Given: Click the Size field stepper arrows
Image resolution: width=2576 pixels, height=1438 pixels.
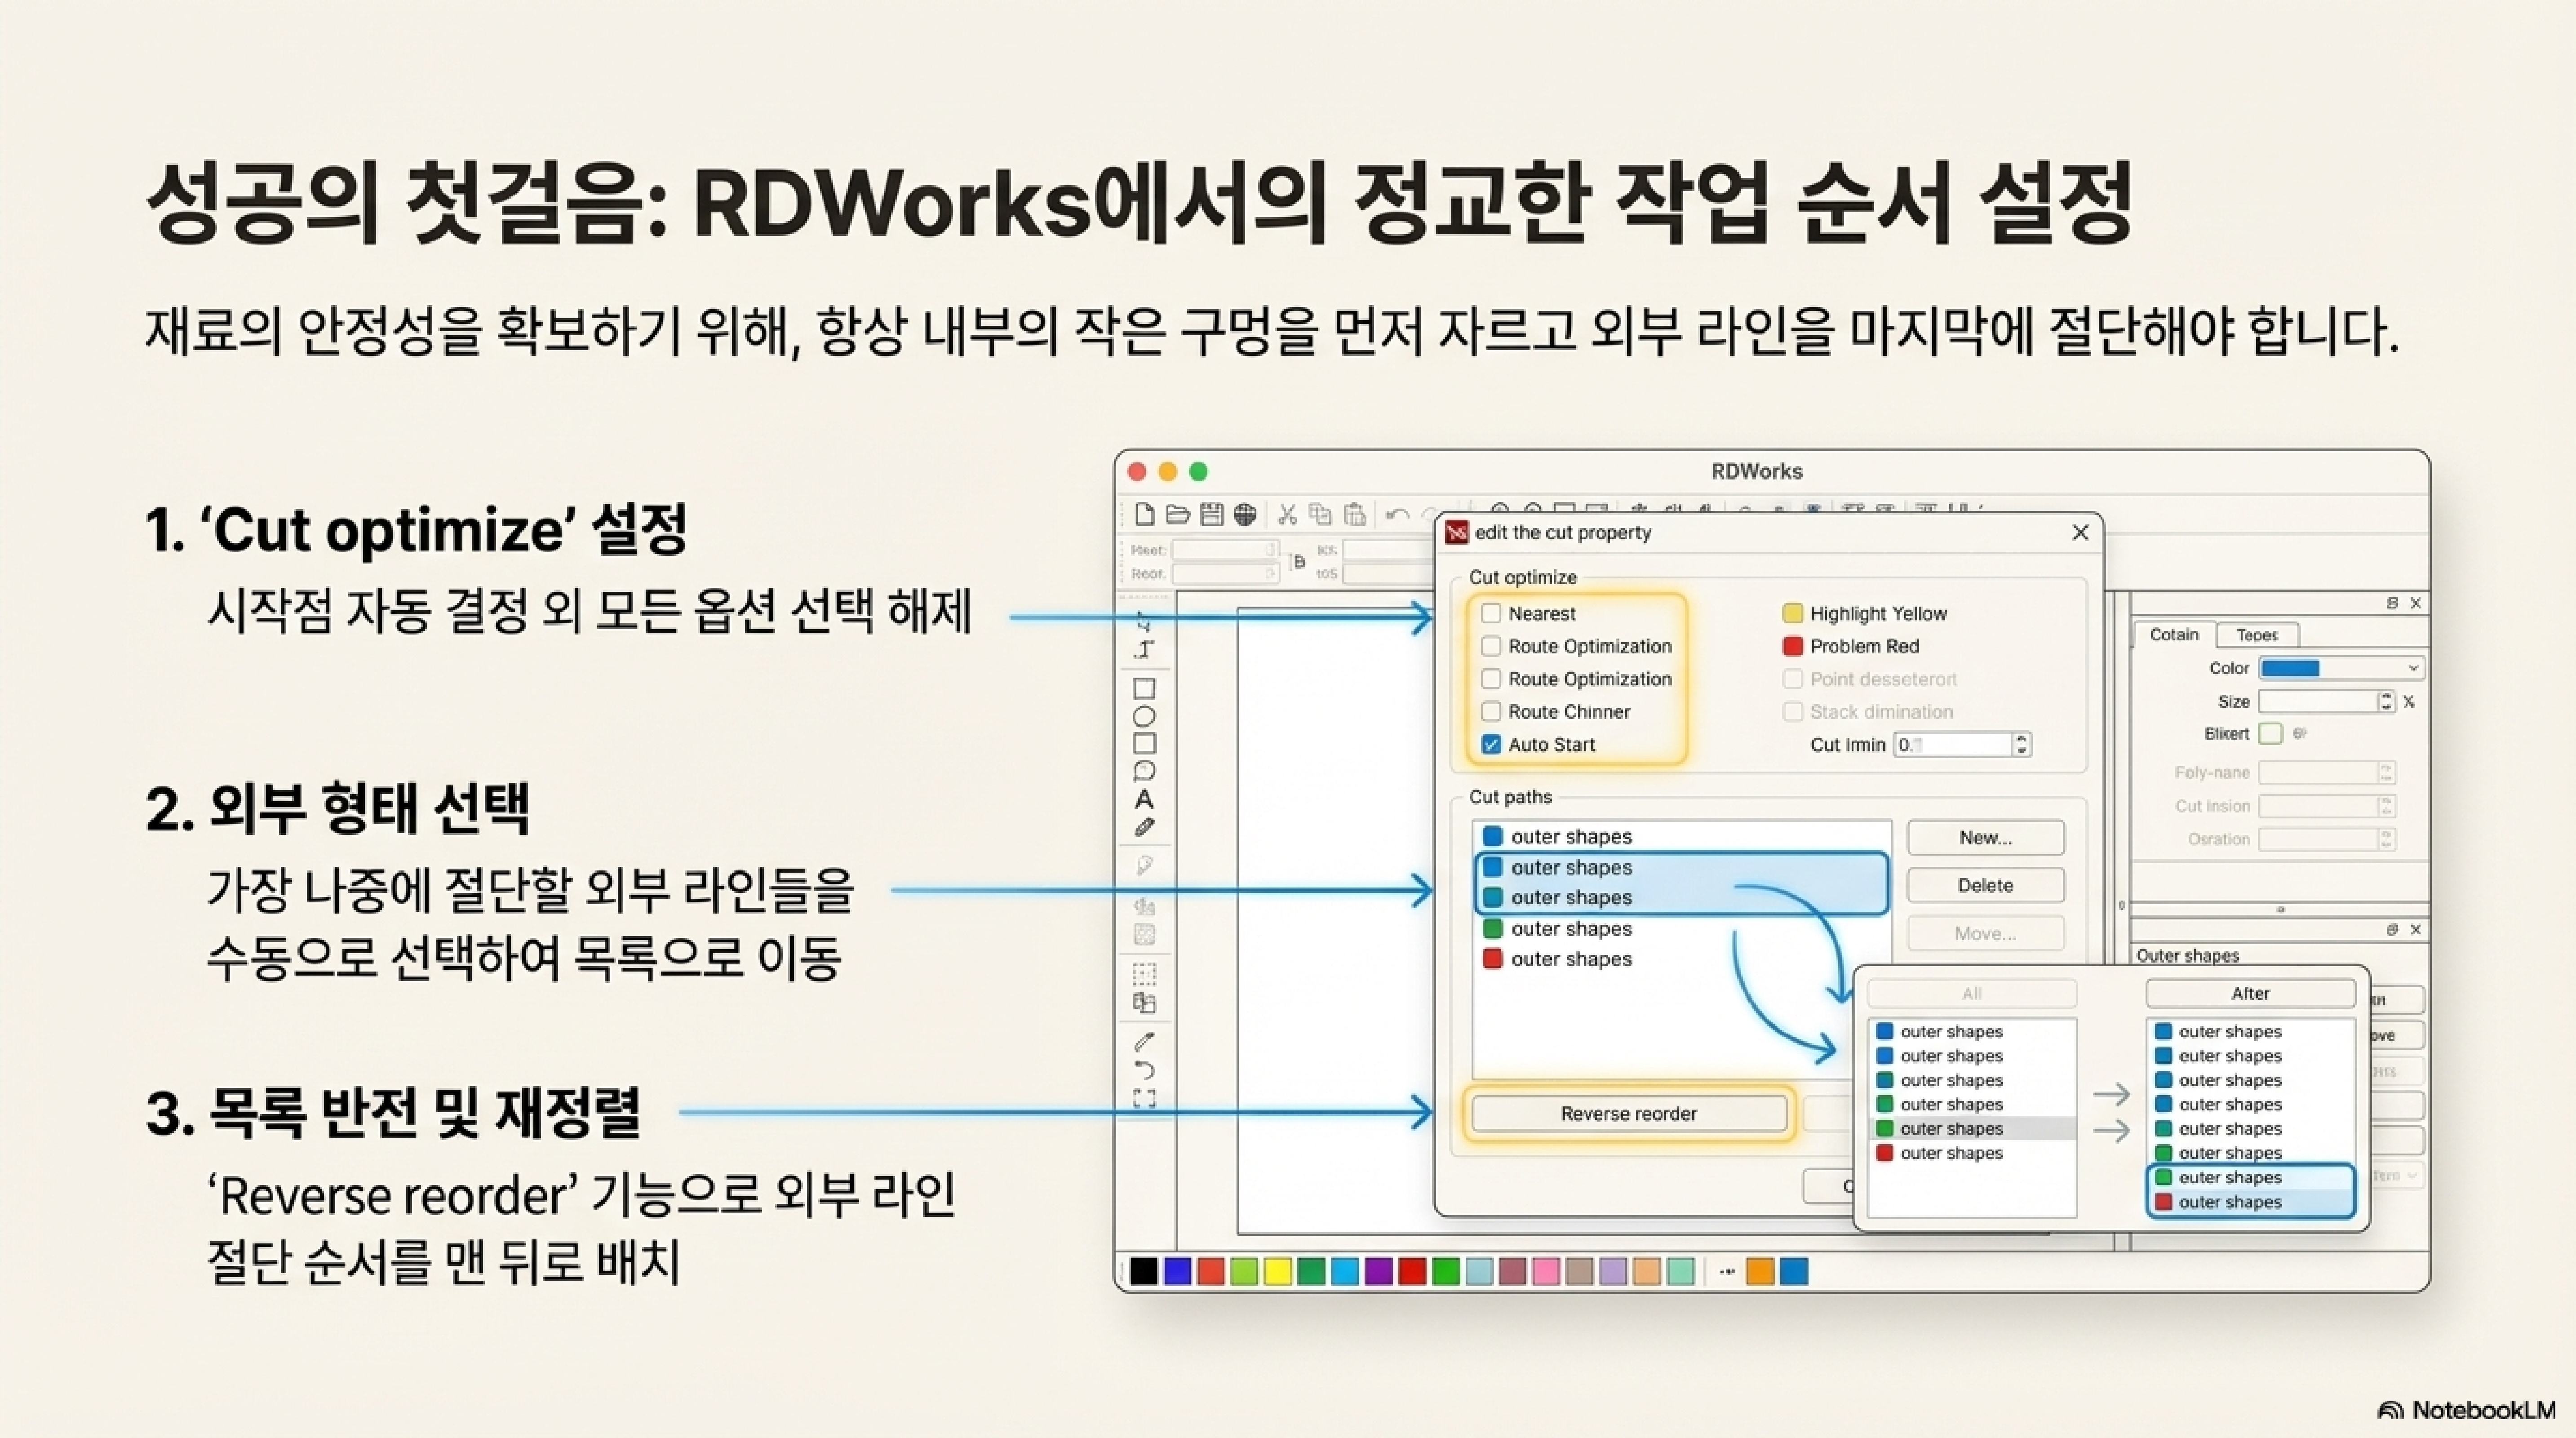Looking at the screenshot, I should (2386, 701).
